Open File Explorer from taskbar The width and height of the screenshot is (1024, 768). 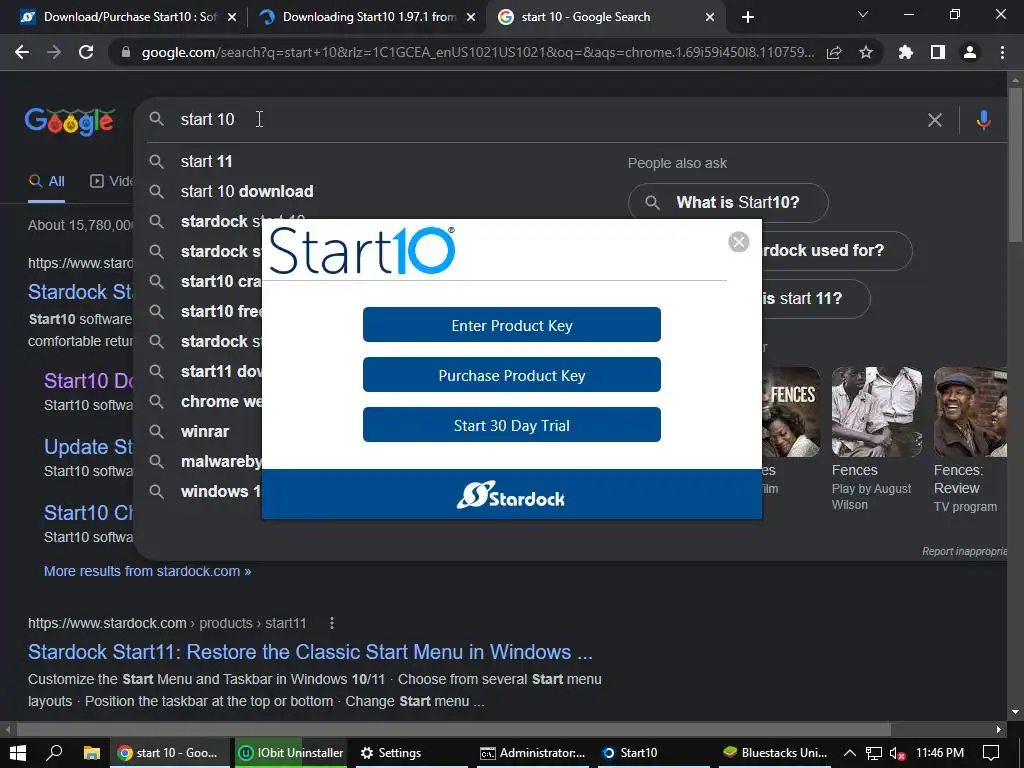point(91,753)
